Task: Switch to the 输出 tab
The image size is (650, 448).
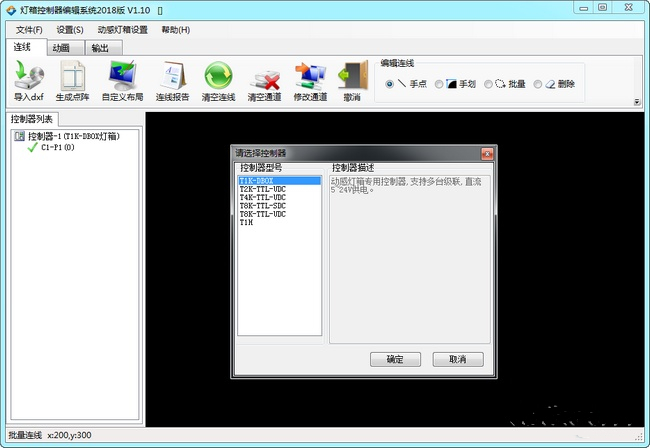Action: click(104, 48)
